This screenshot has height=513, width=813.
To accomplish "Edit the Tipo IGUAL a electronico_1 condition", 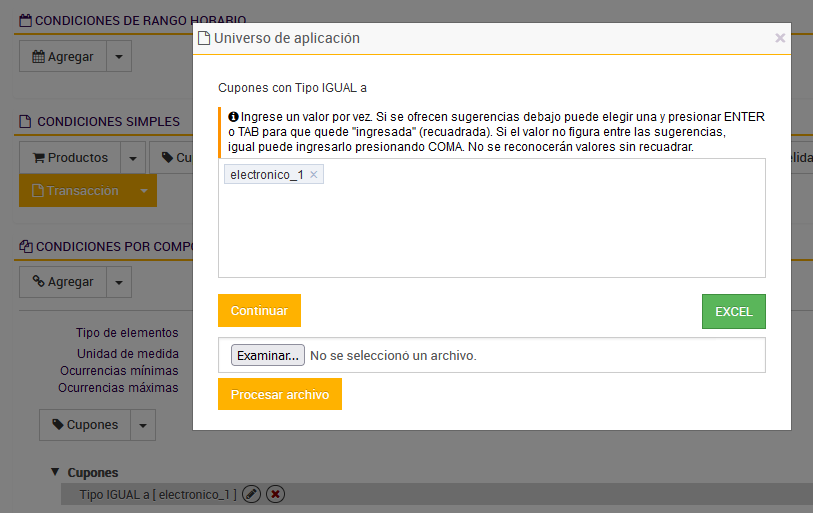I will tap(251, 494).
